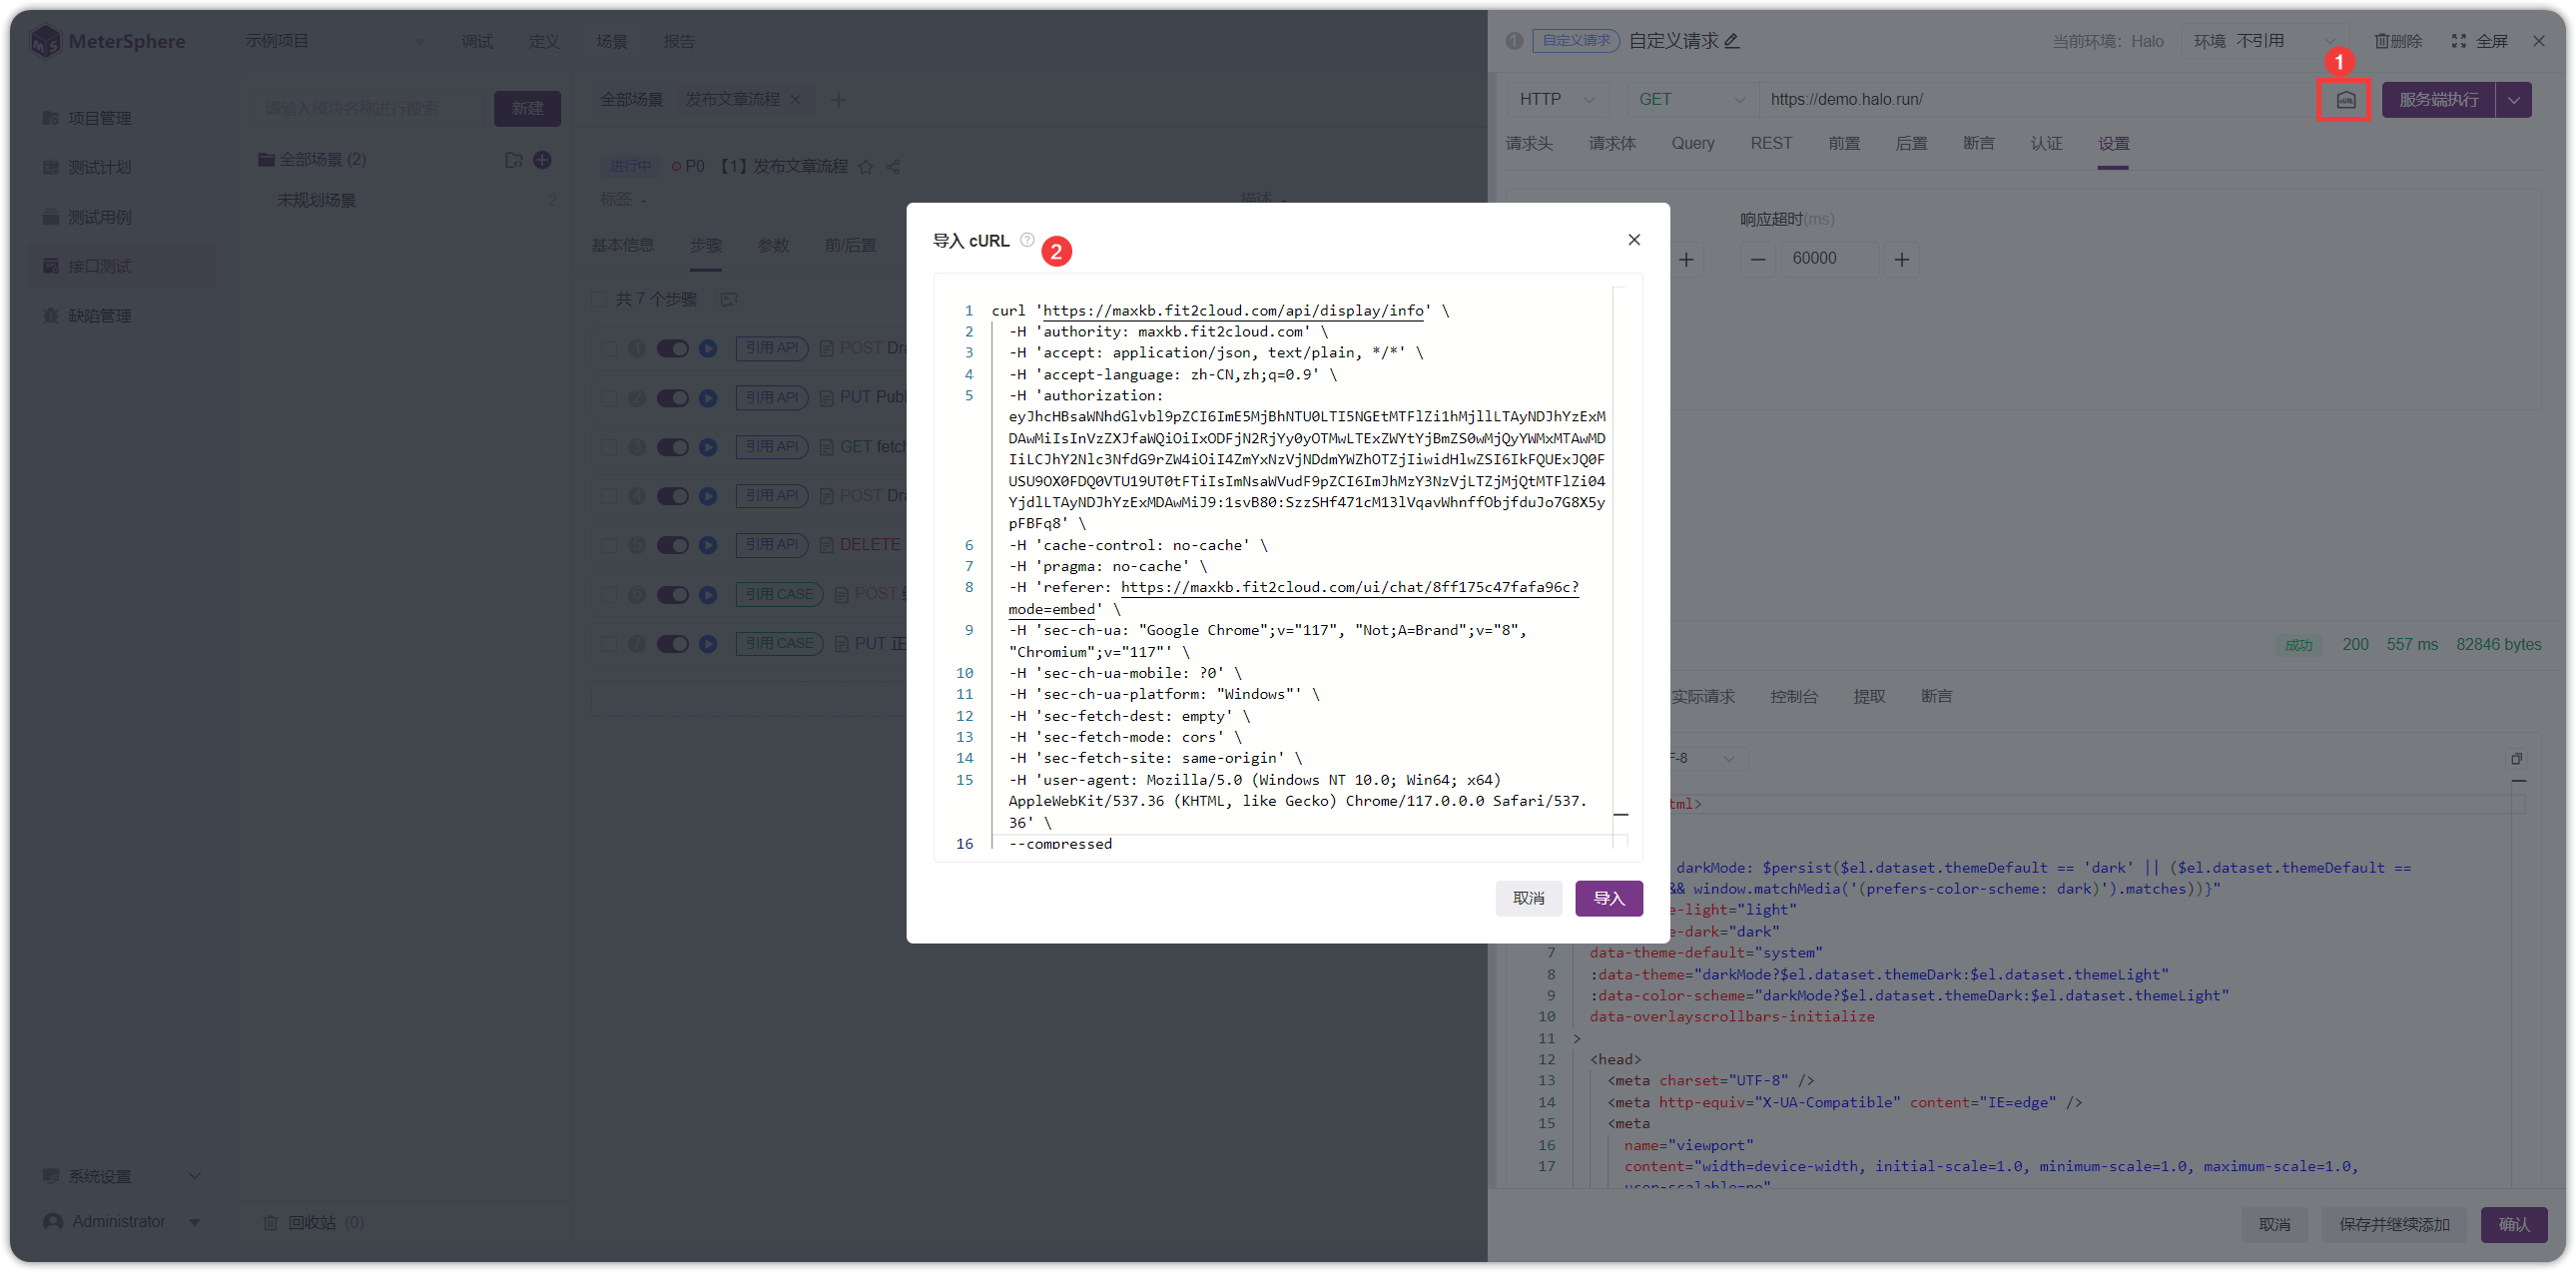Close the 导入 cURL dialog
Image resolution: width=2576 pixels, height=1272 pixels.
point(1634,239)
